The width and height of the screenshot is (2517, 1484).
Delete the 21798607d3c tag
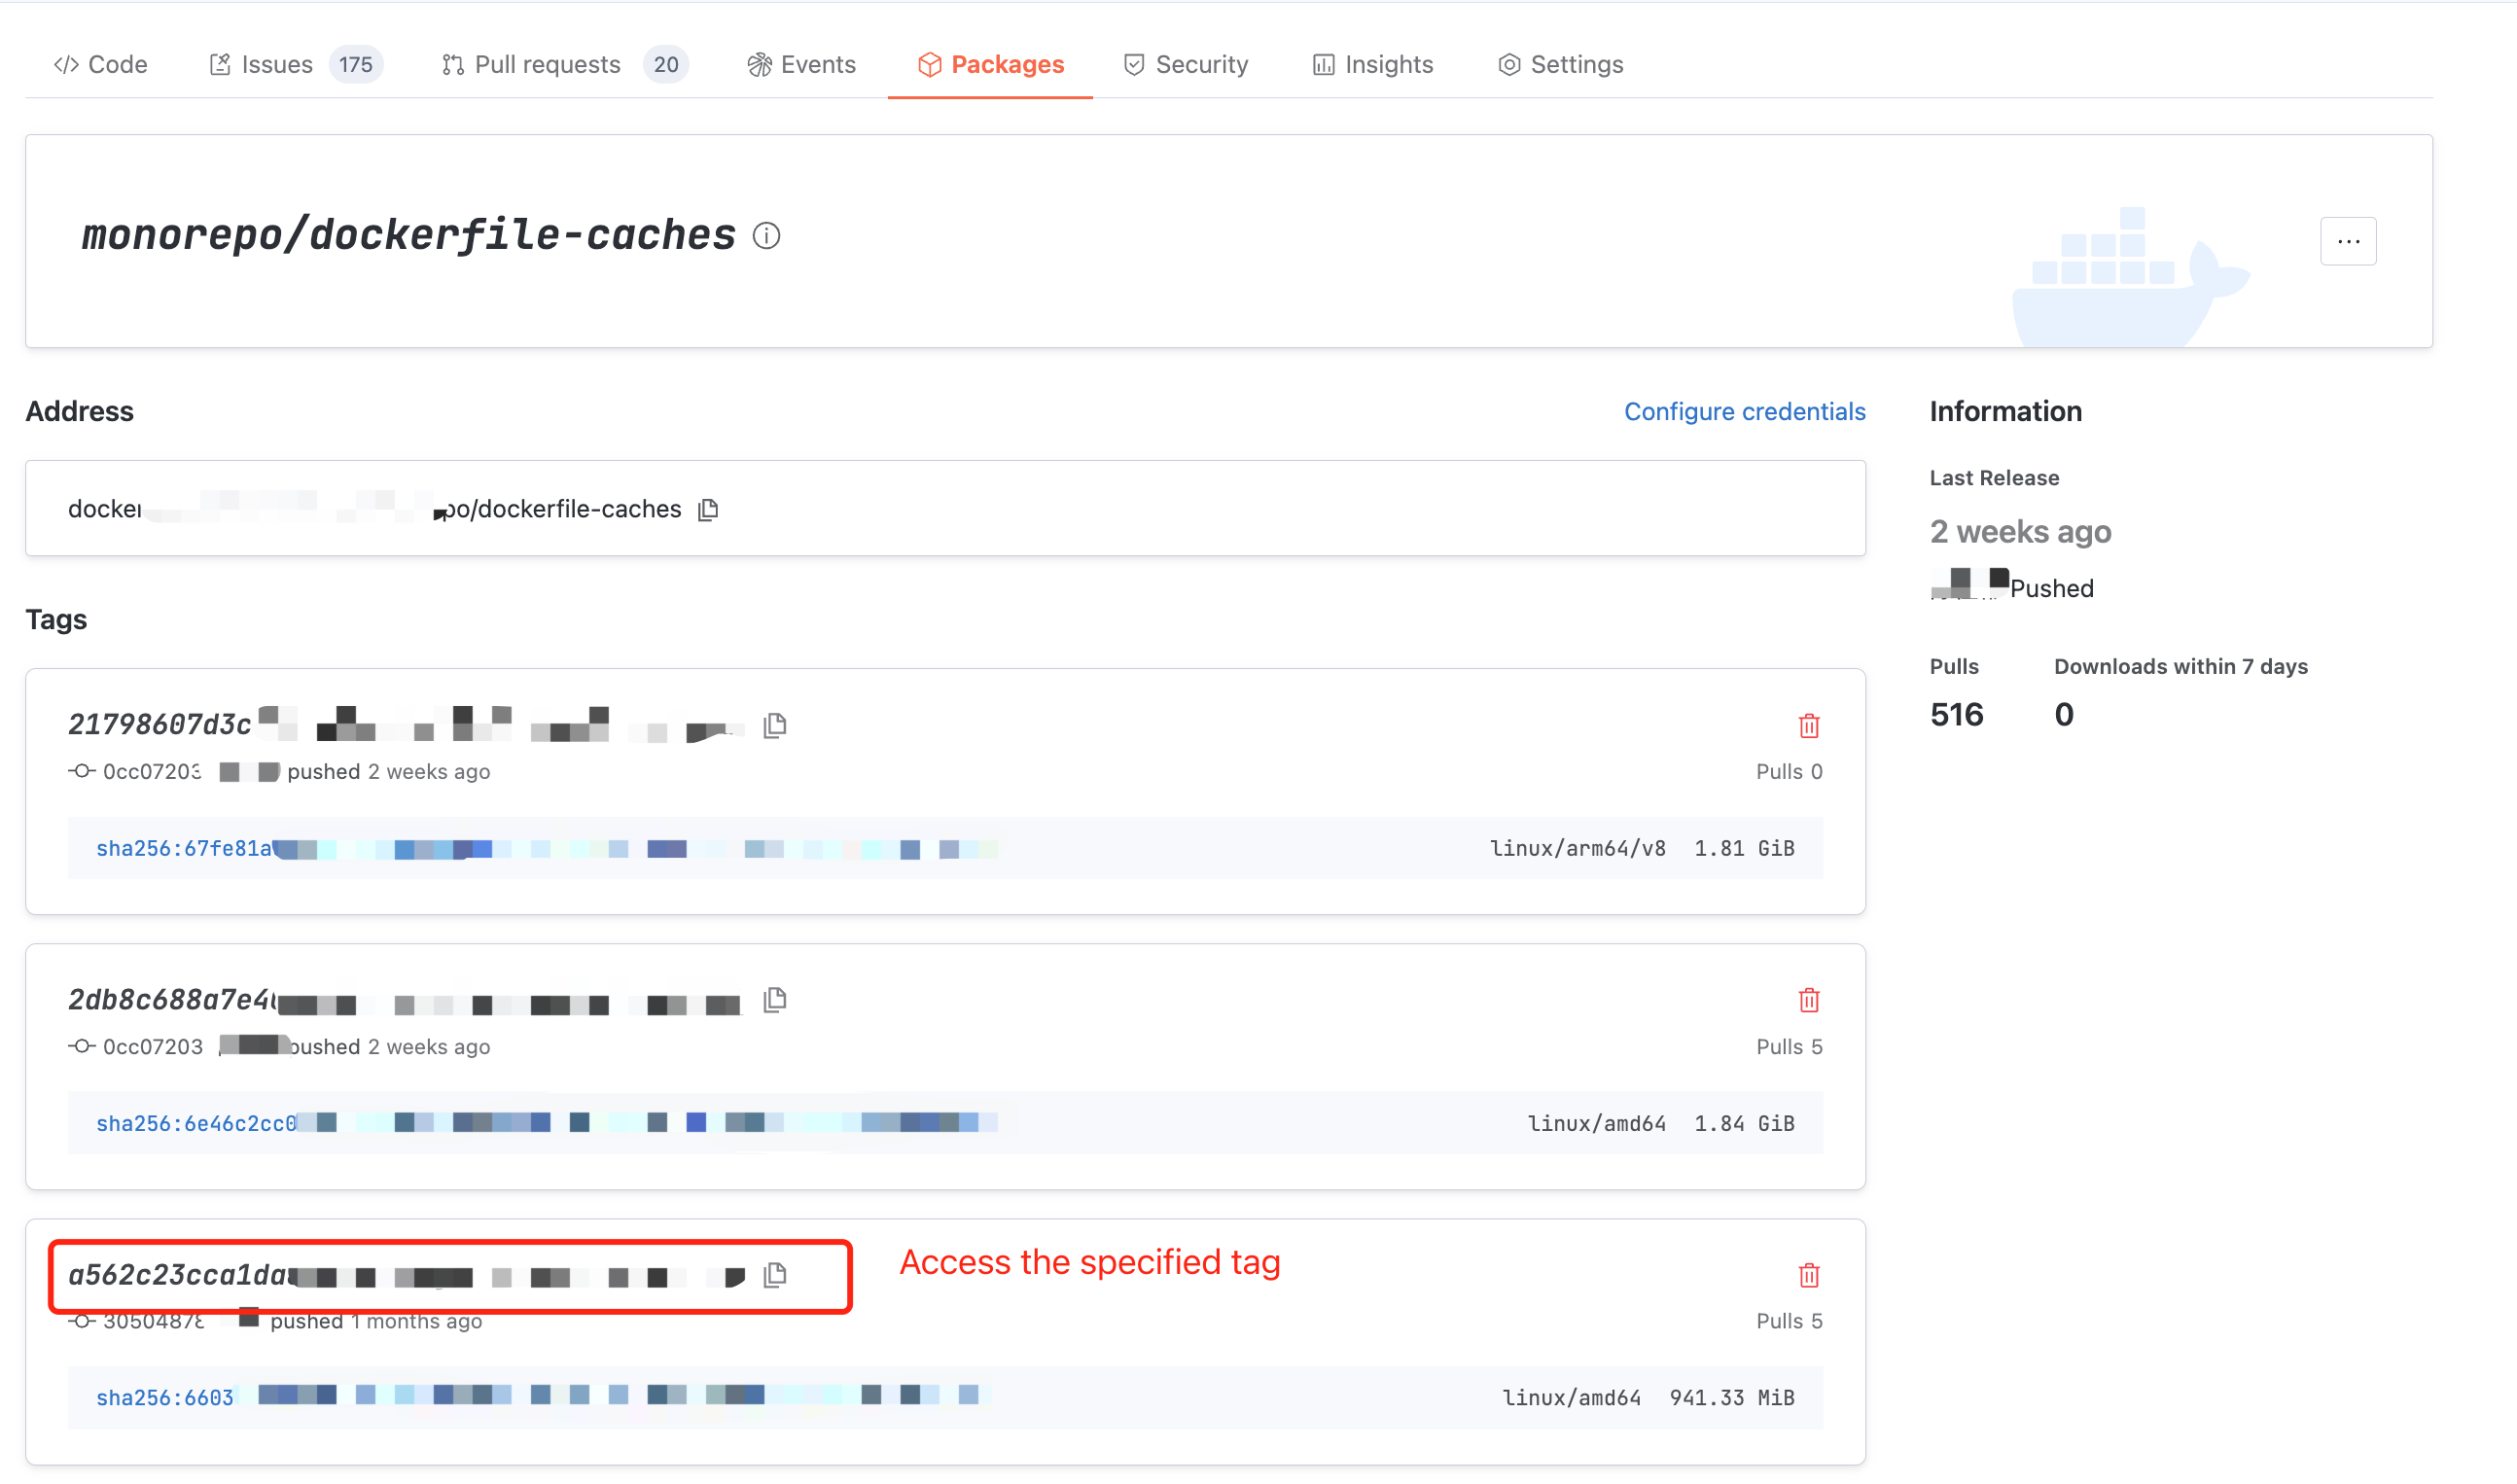pos(1808,726)
